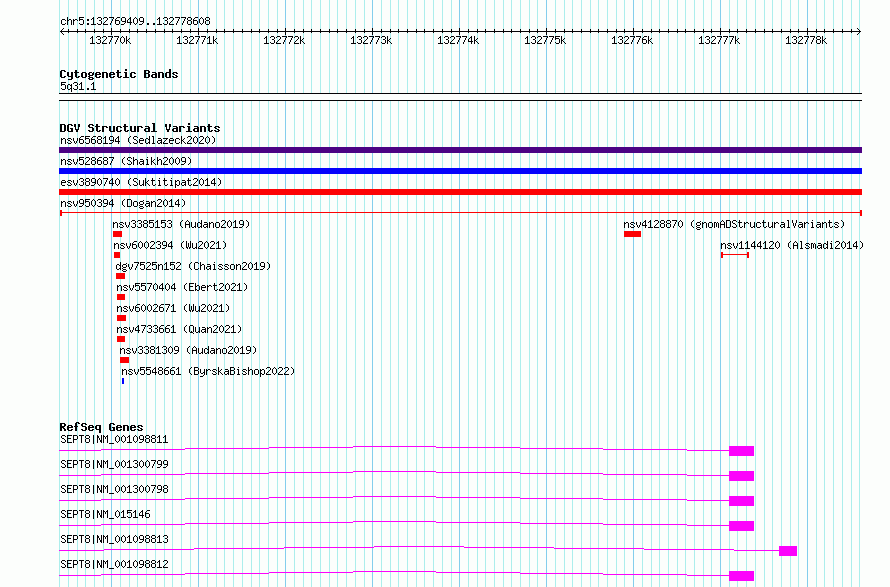
Task: Click the 132776k ruler tick label
Action: [632, 41]
